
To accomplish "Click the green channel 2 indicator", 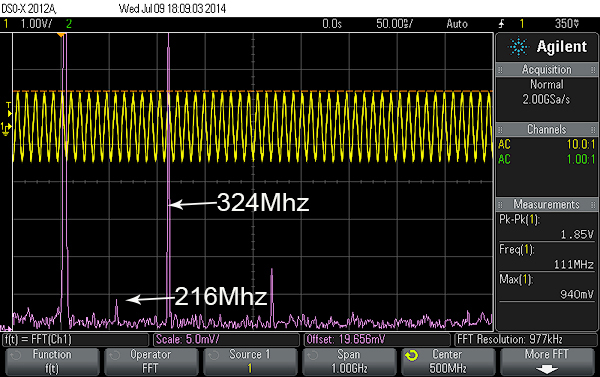I will 69,24.
